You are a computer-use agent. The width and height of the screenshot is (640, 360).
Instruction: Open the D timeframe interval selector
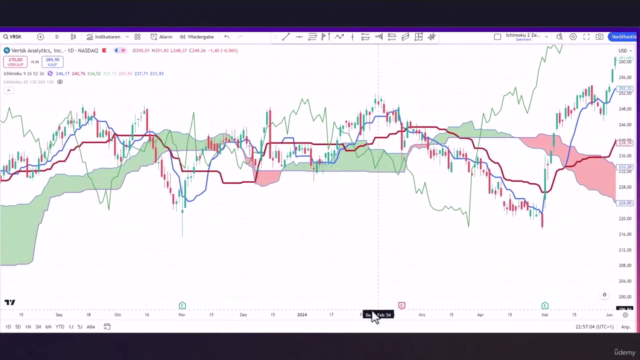[57, 37]
